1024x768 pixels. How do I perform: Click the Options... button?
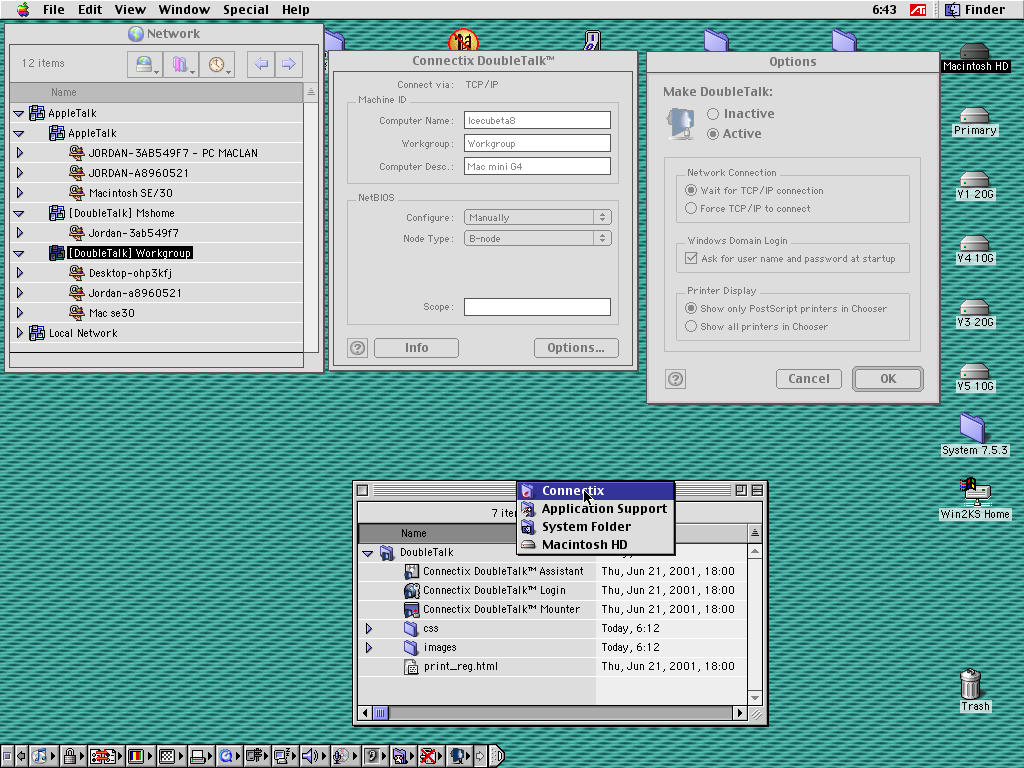tap(576, 348)
